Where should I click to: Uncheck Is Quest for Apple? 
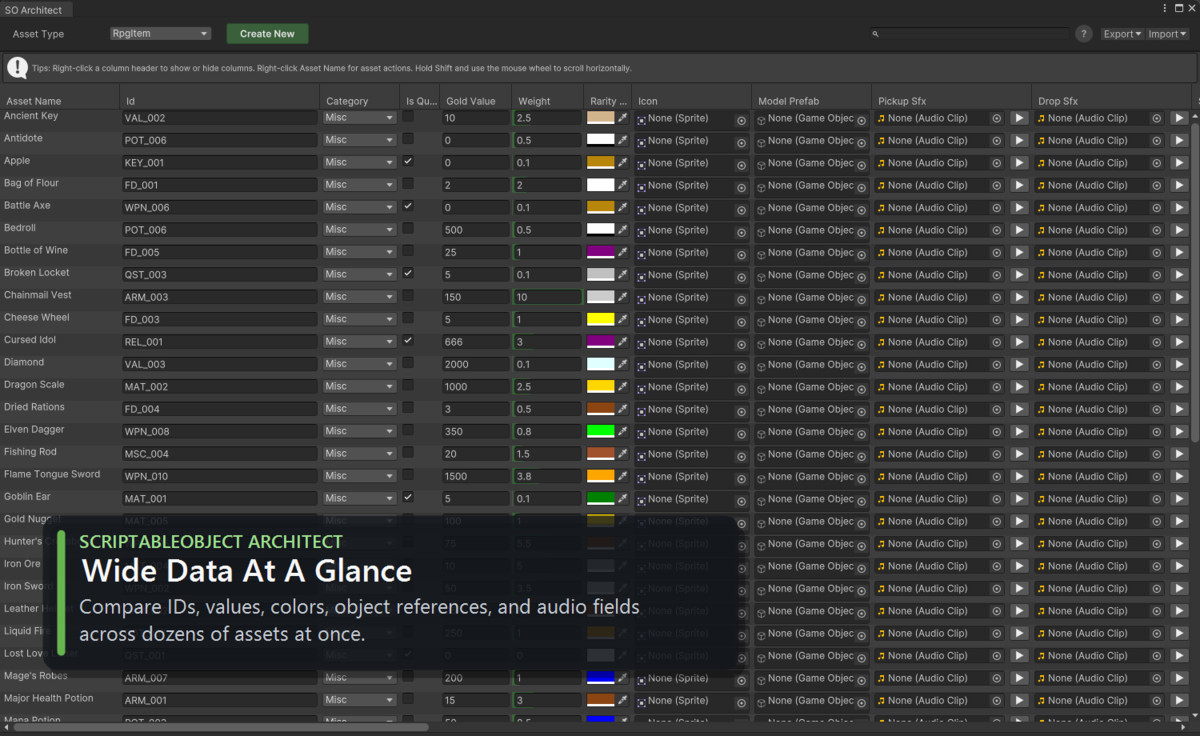[408, 161]
